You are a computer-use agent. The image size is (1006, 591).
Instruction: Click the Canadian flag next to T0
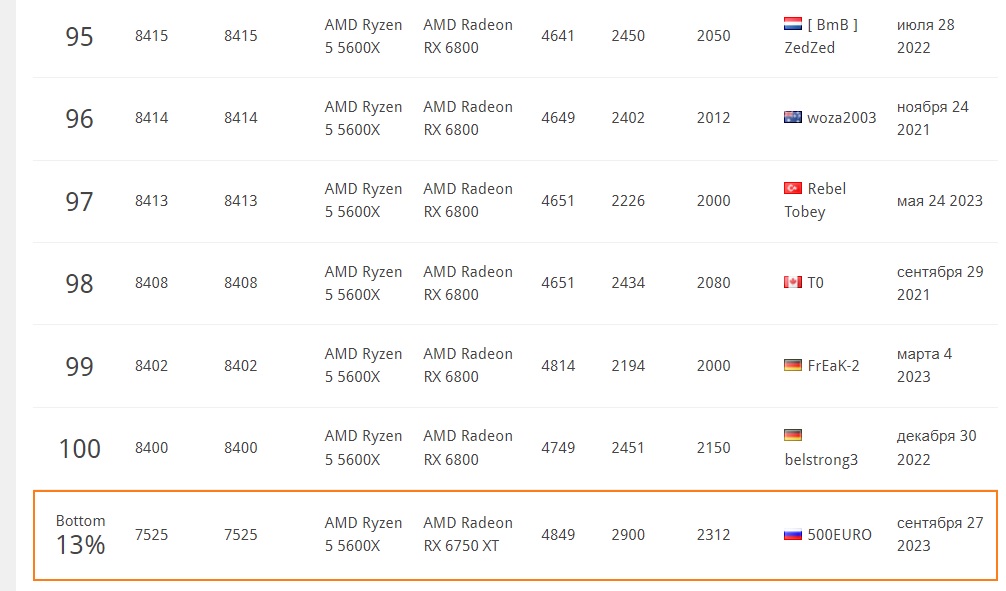point(793,283)
